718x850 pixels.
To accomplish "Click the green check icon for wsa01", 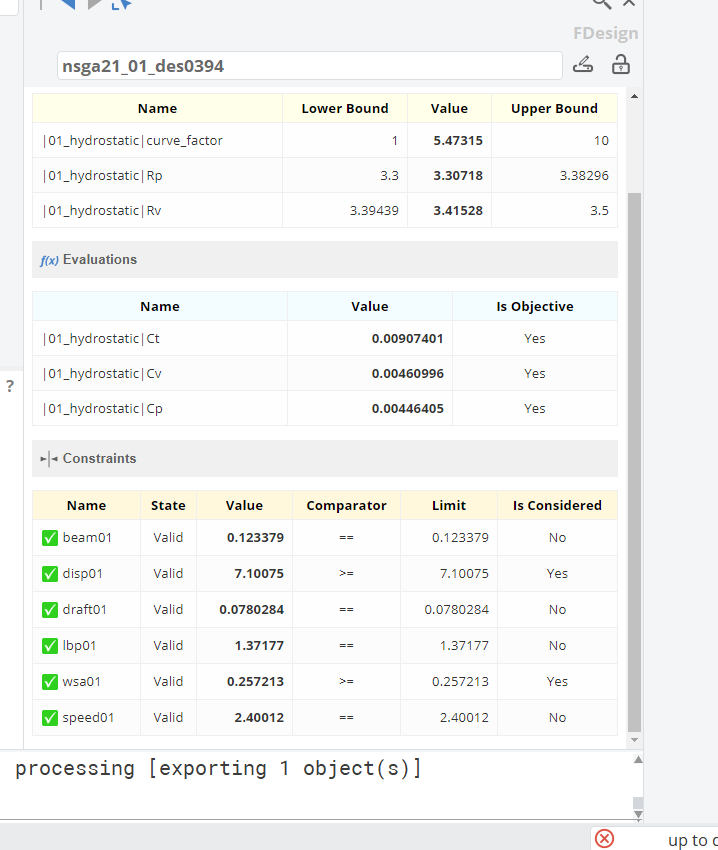I will pyautogui.click(x=50, y=681).
